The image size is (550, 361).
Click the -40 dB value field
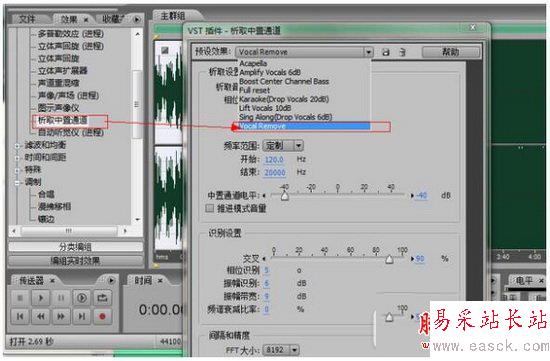(x=422, y=195)
